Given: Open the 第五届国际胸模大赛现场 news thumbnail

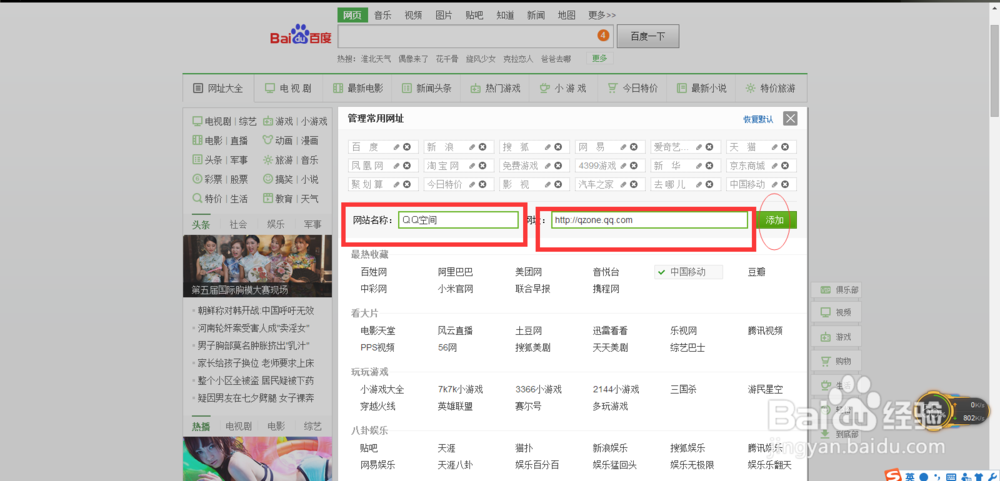Looking at the screenshot, I should (257, 267).
